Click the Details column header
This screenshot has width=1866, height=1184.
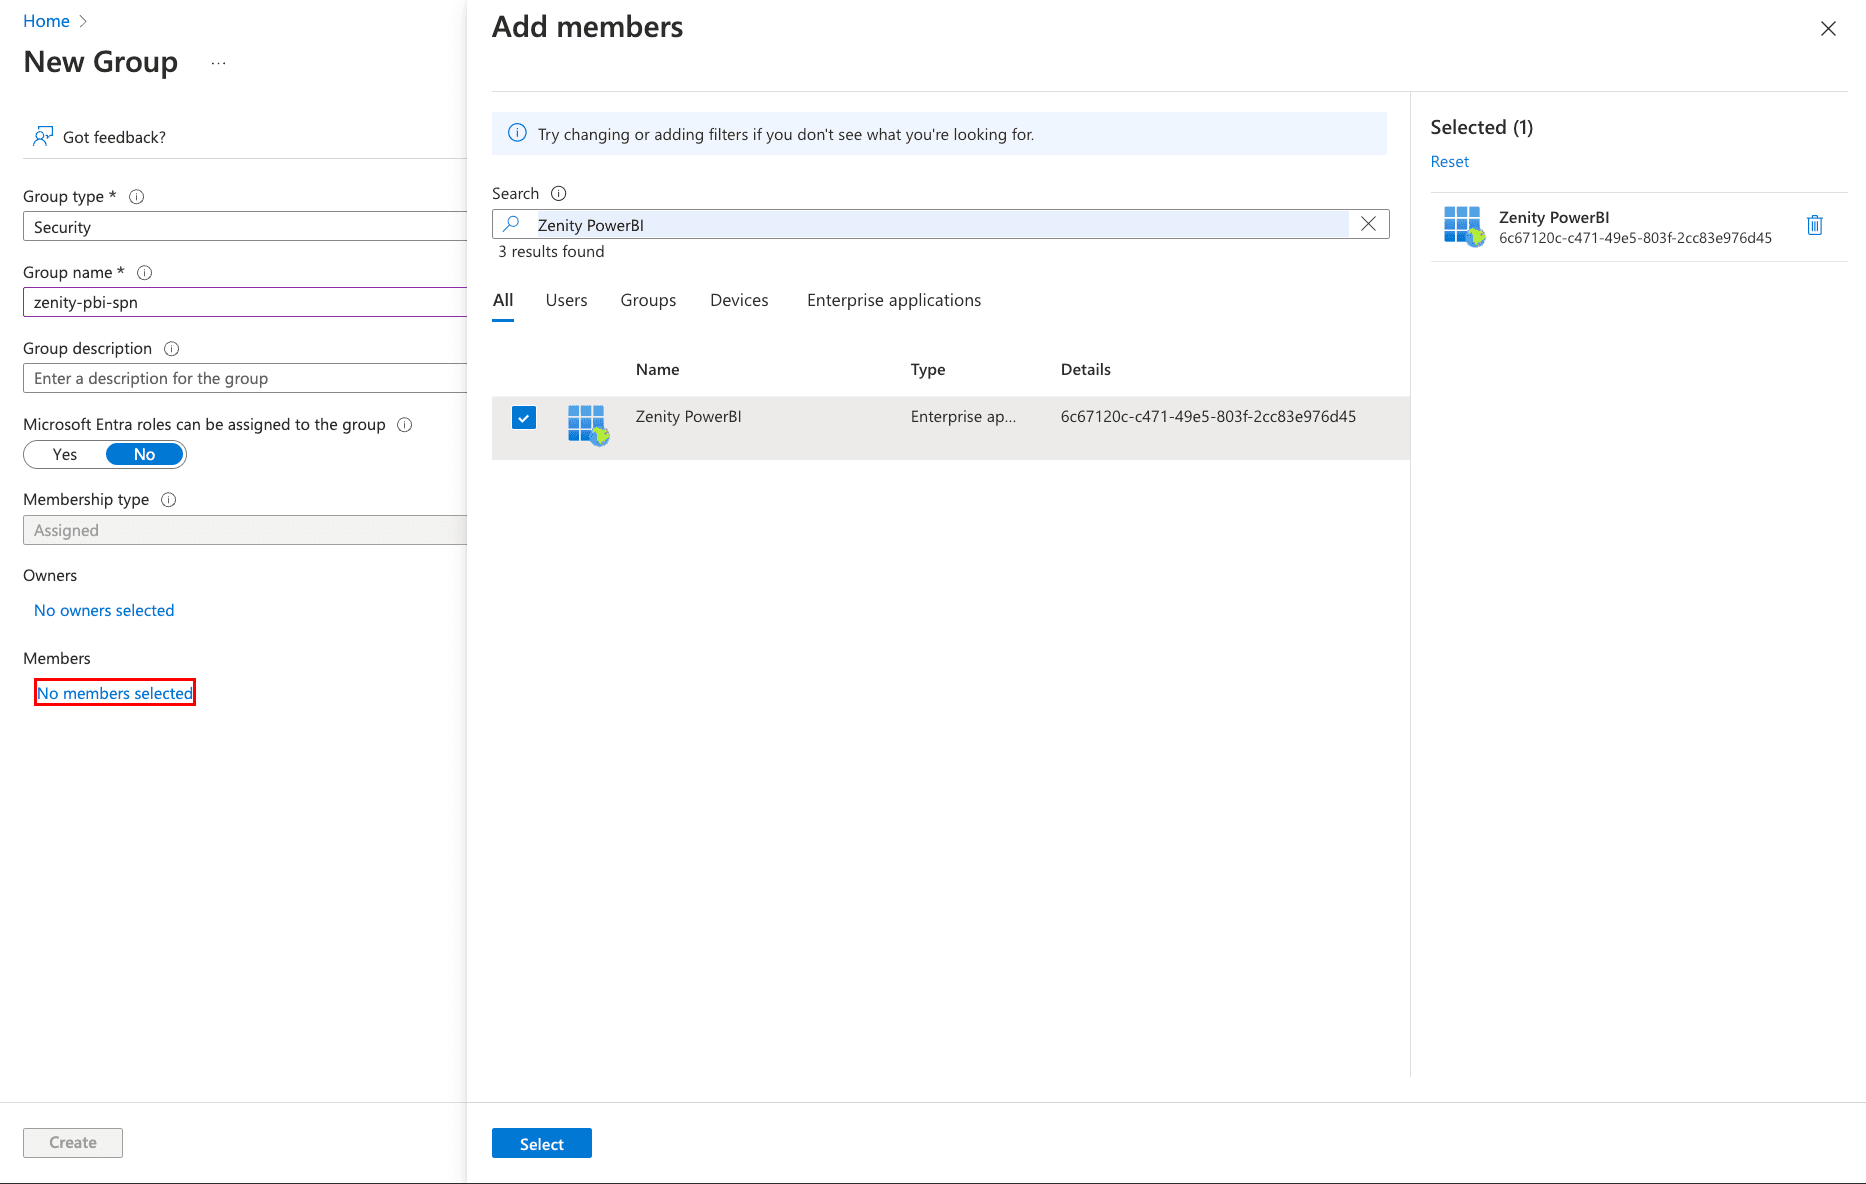[1086, 370]
